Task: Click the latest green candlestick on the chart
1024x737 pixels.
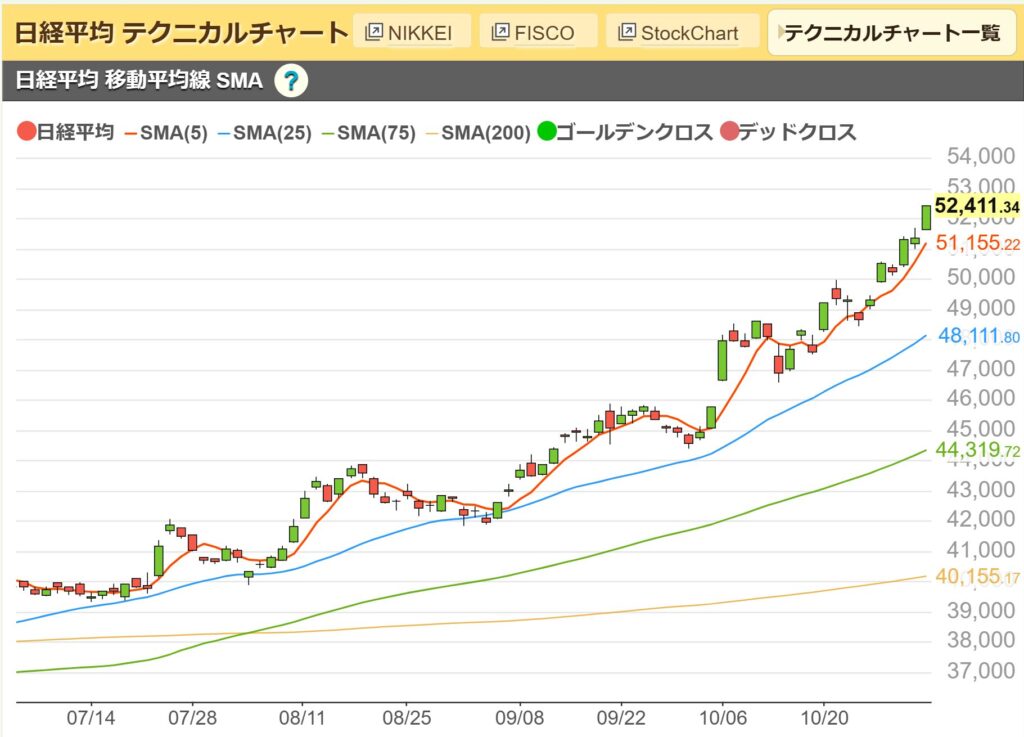Action: (925, 215)
